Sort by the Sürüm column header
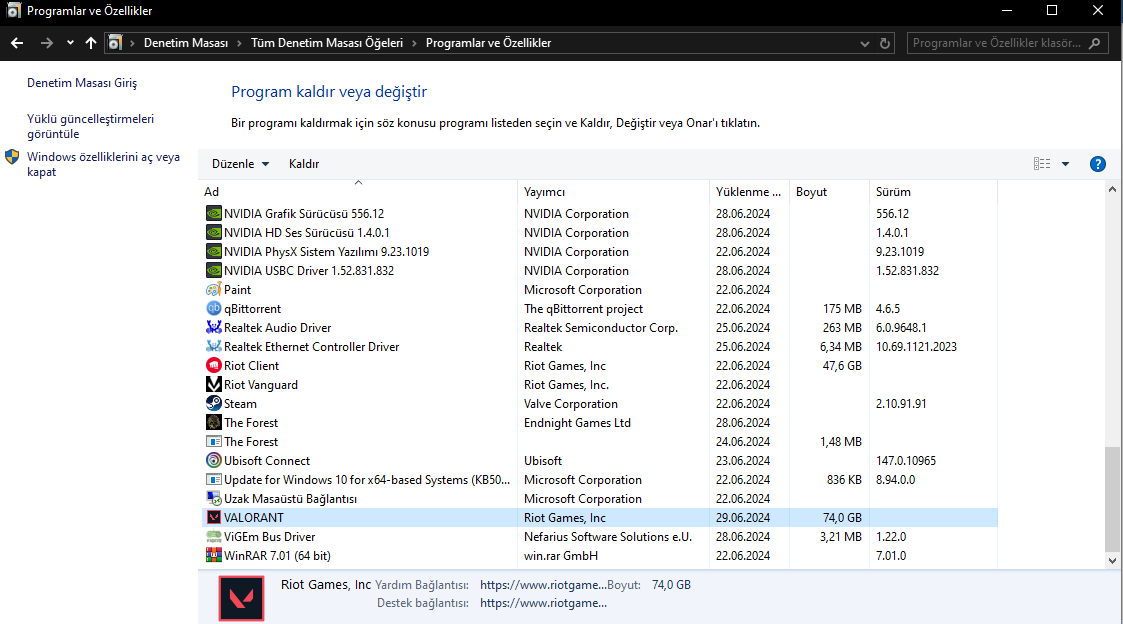This screenshot has width=1123, height=624. (x=933, y=192)
